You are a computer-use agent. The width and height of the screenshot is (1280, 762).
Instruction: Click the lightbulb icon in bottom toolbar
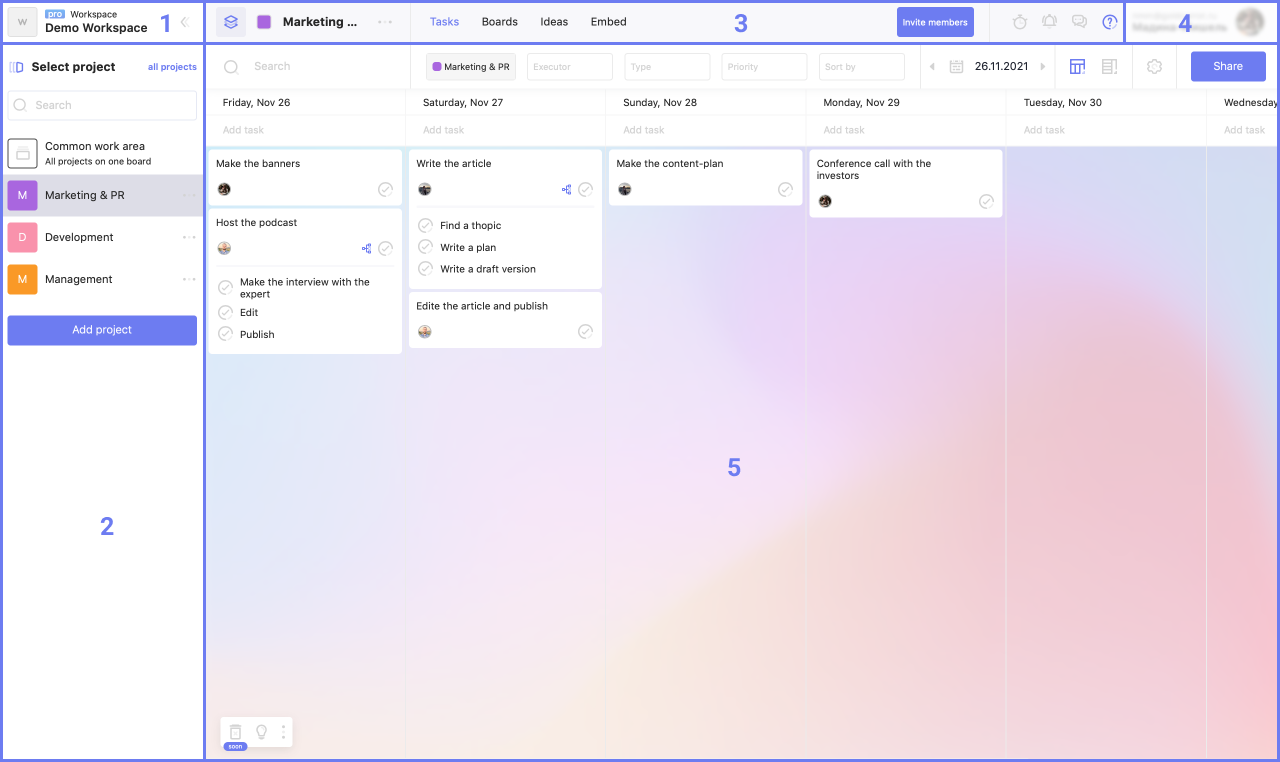(262, 732)
